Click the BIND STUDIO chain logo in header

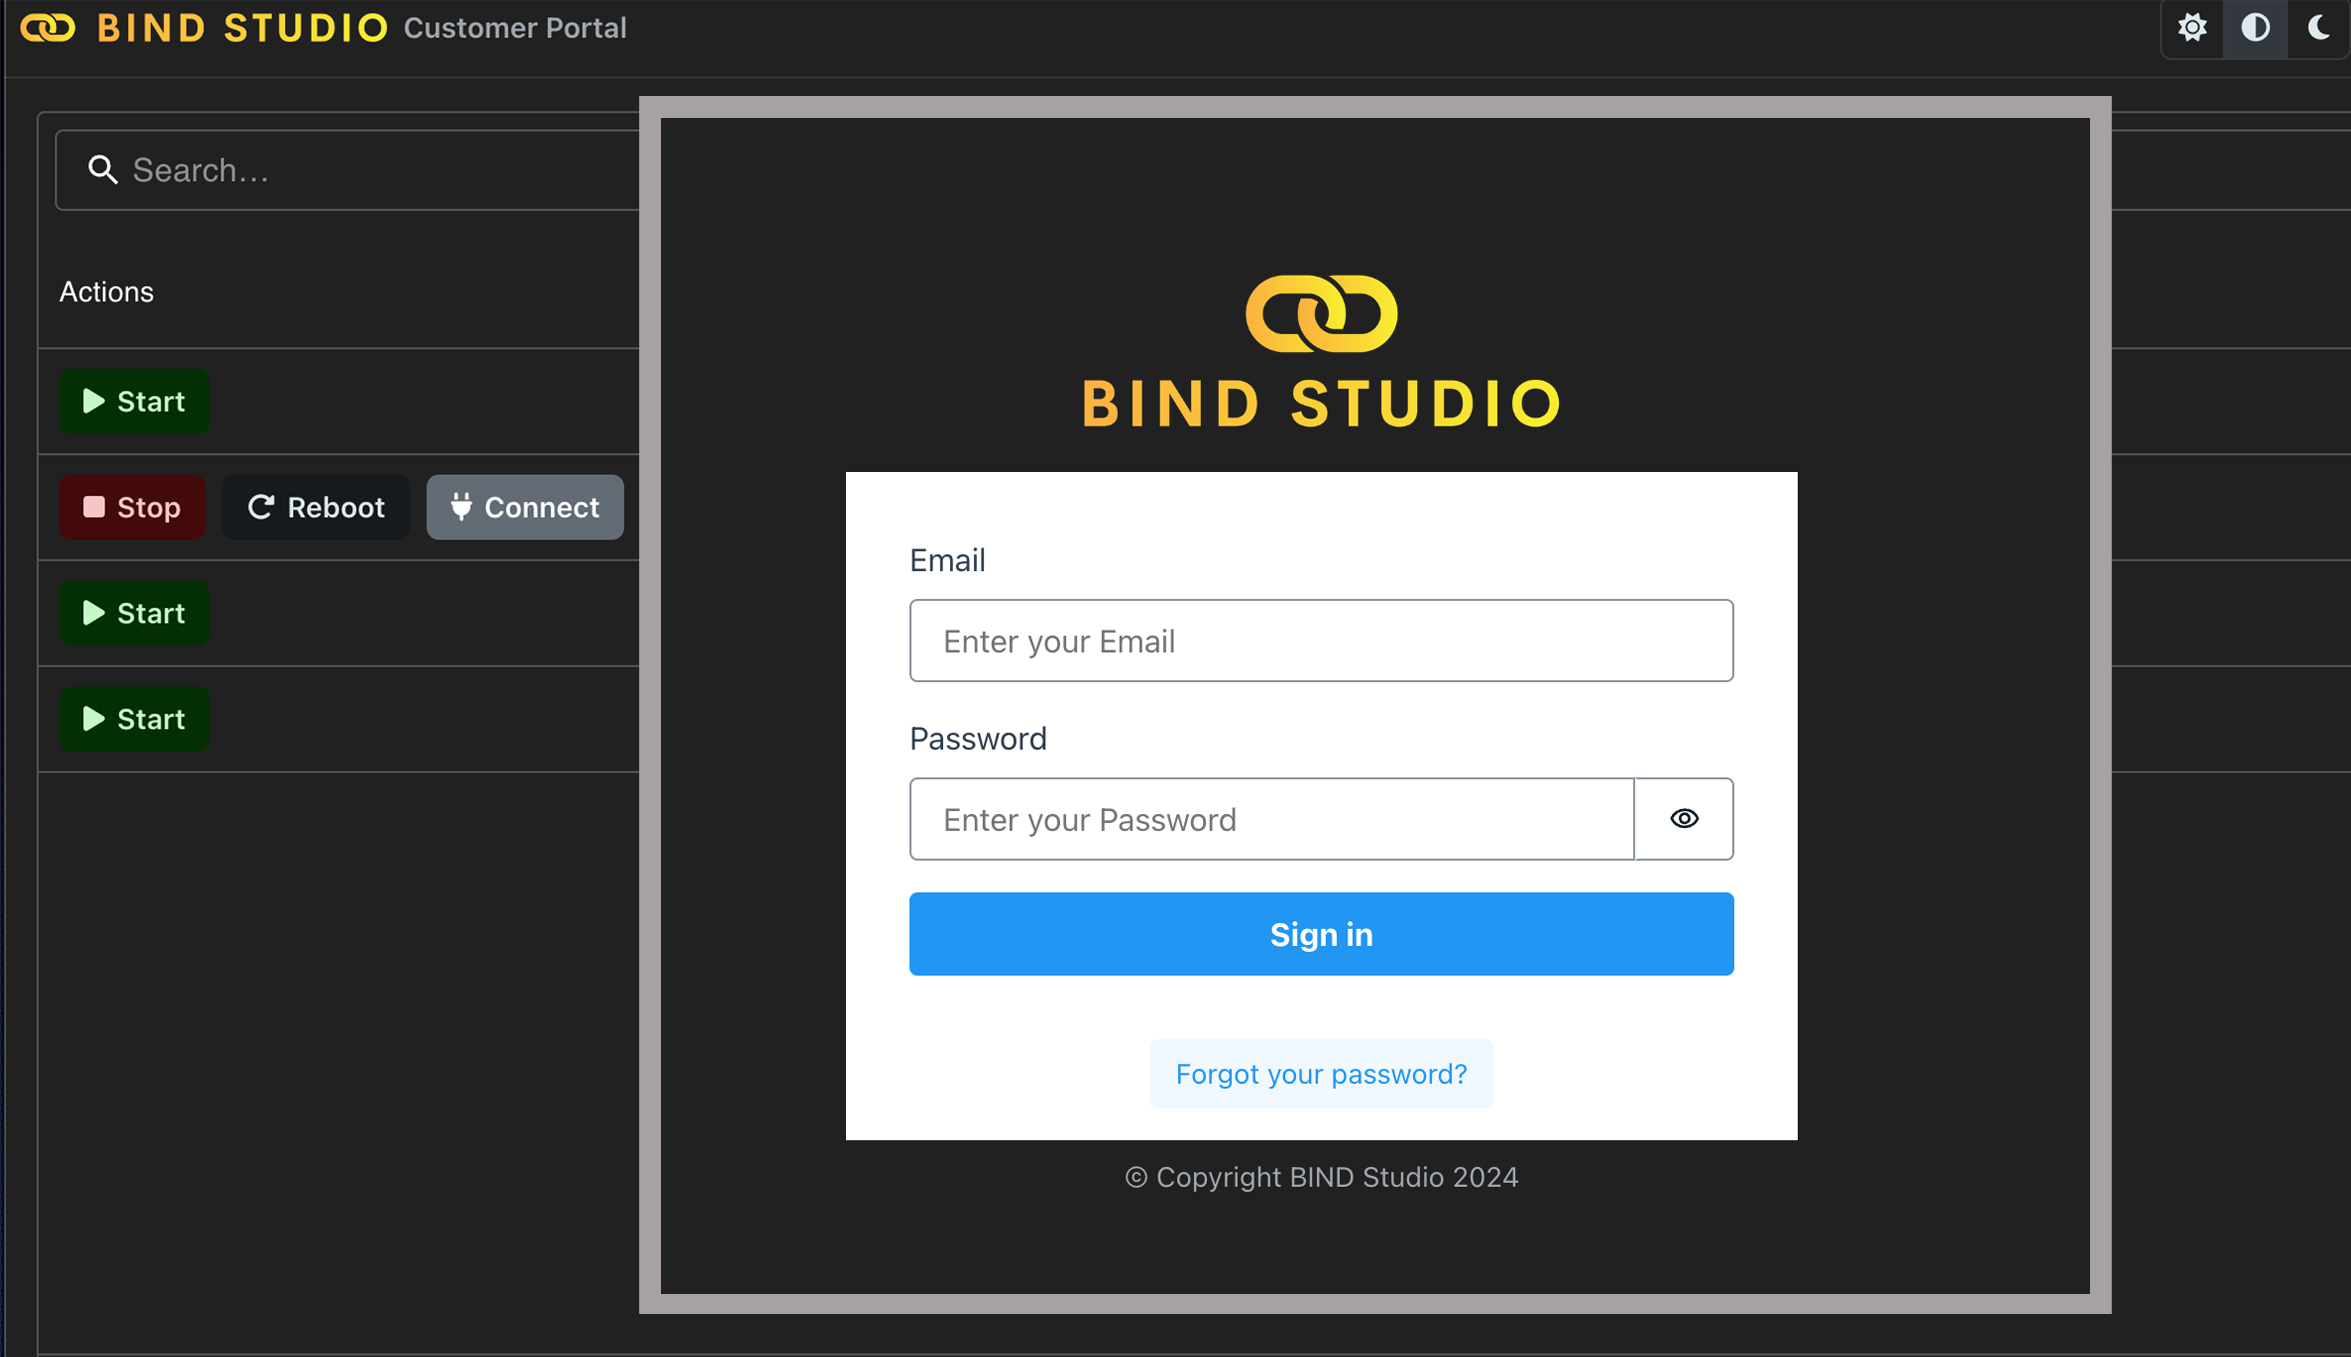(x=47, y=28)
